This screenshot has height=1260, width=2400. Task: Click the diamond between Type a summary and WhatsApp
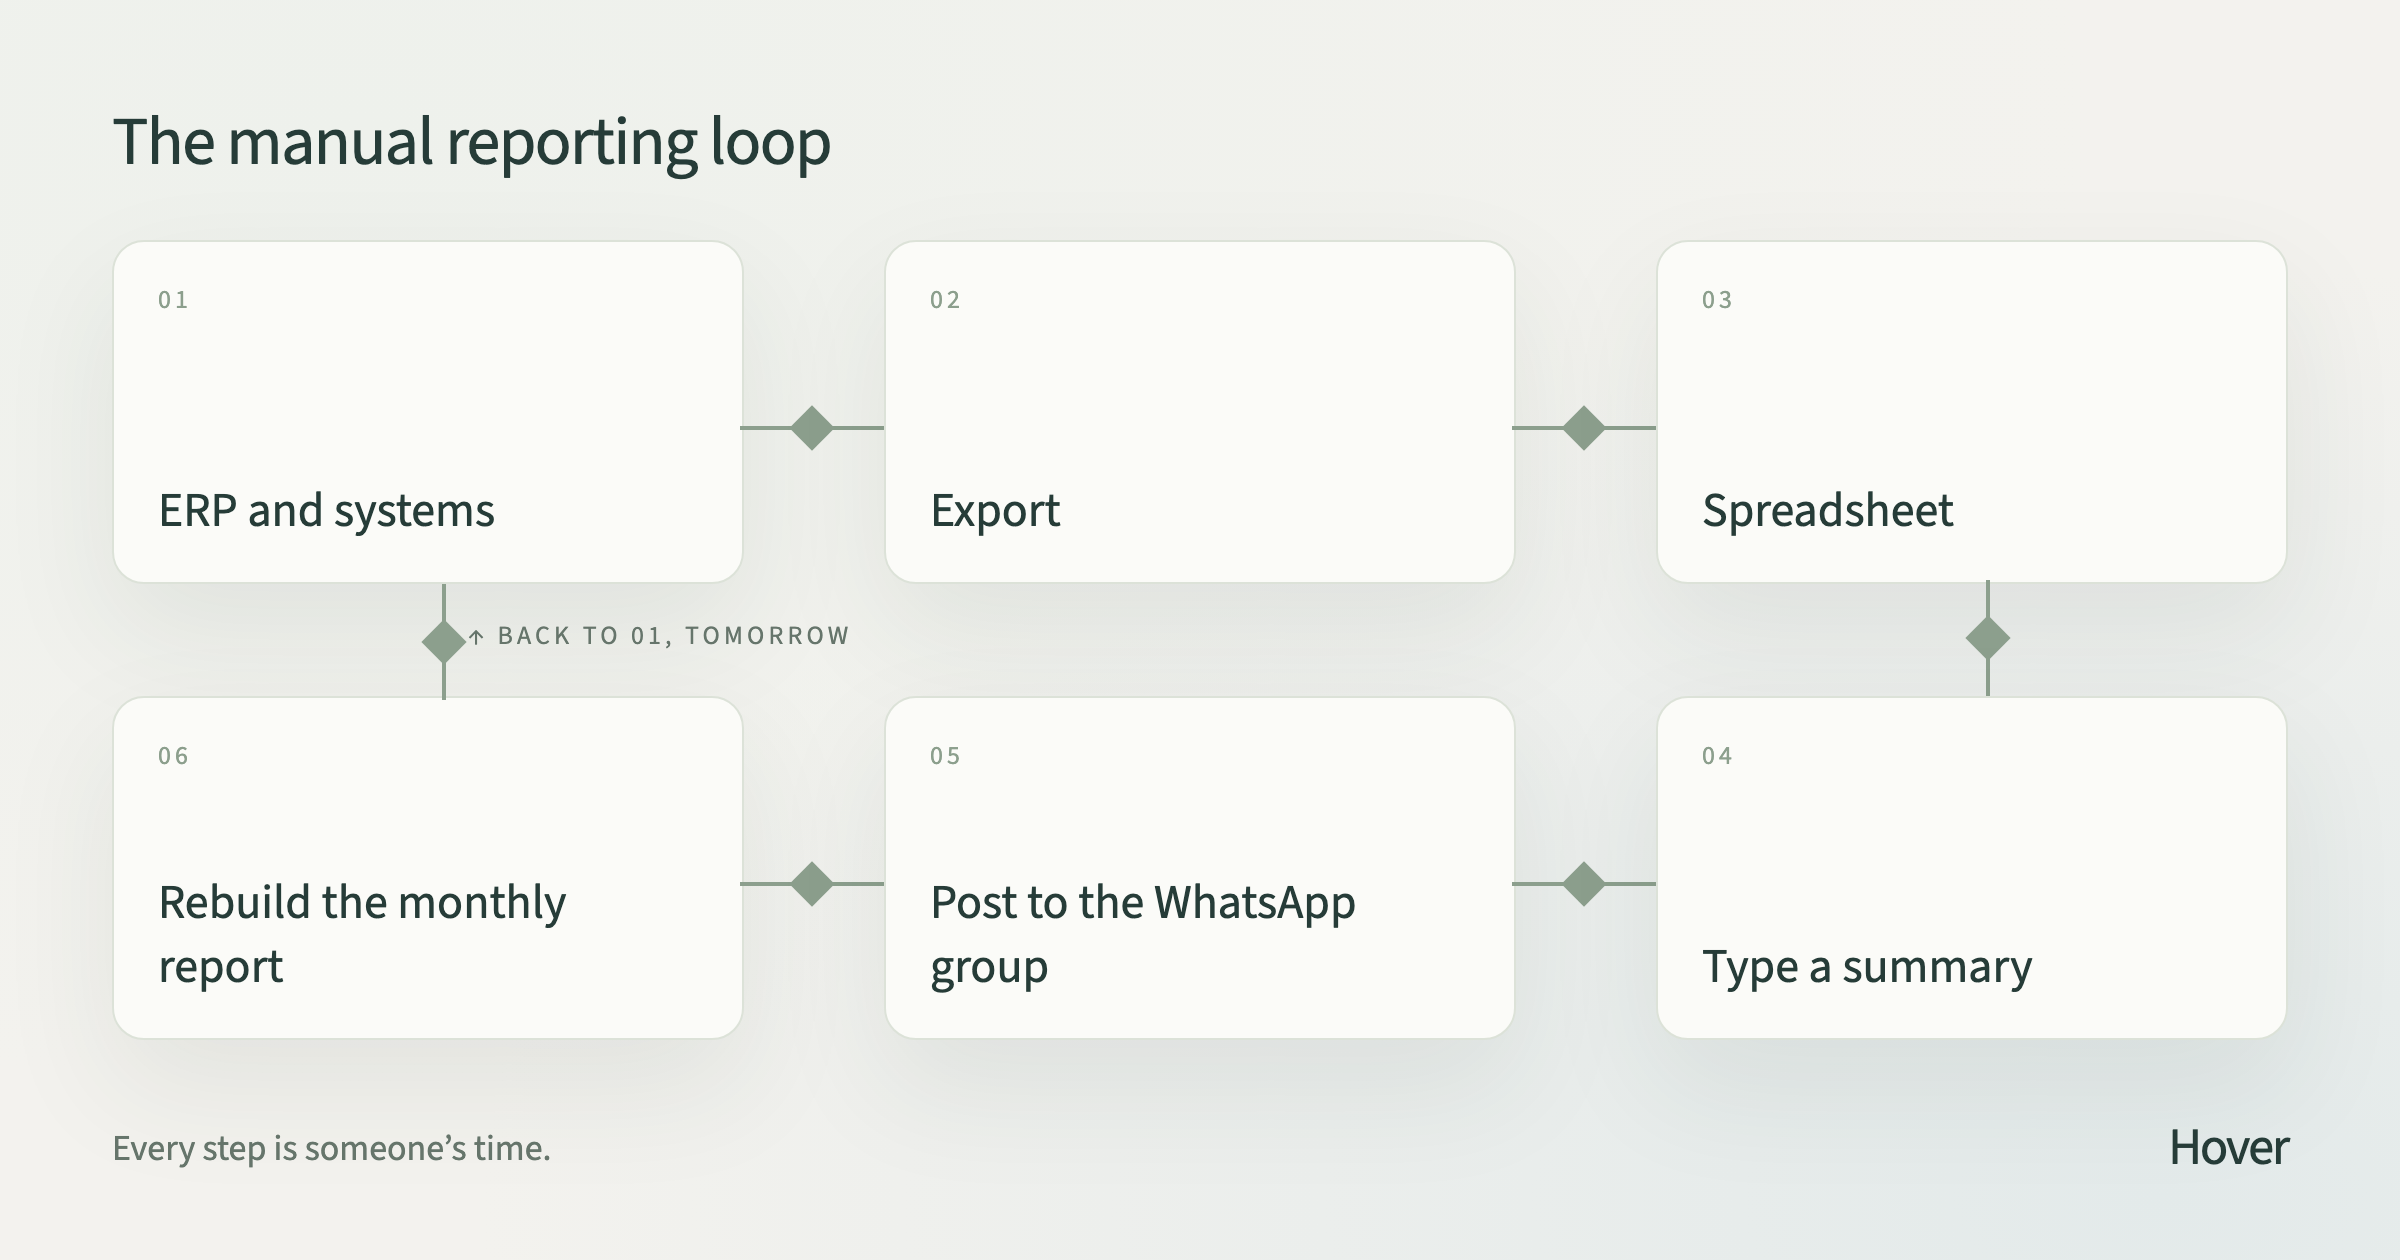click(1584, 884)
